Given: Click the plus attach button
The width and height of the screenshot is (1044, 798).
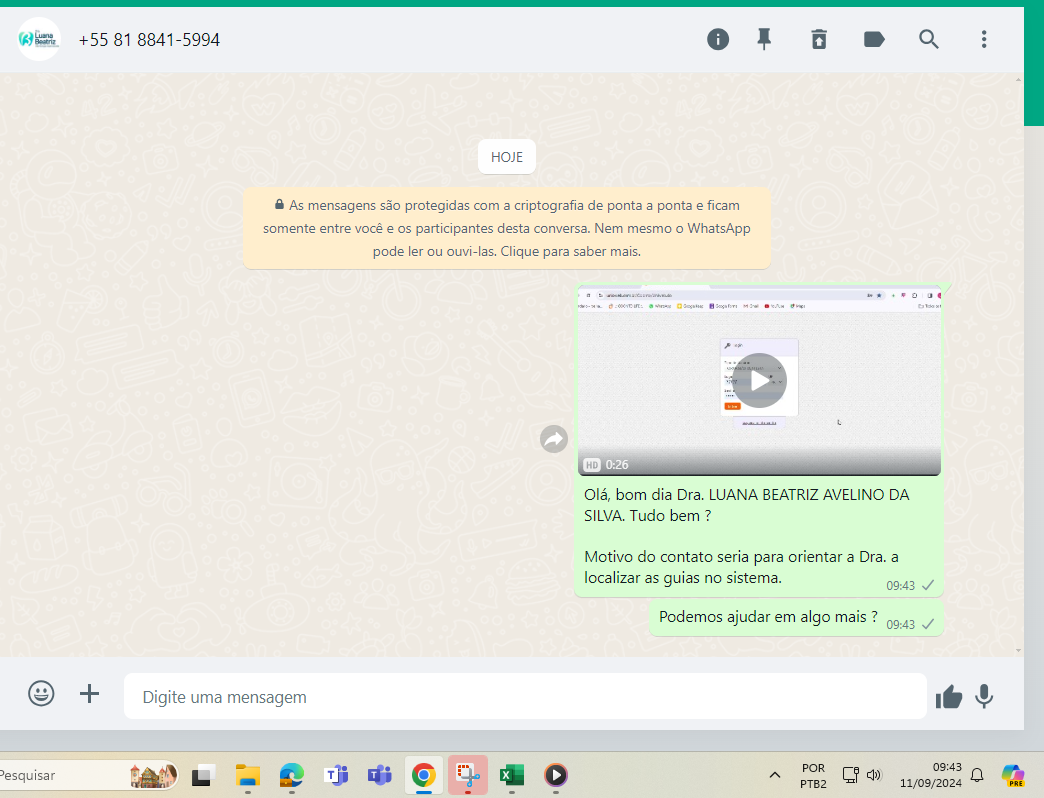Looking at the screenshot, I should [x=89, y=694].
